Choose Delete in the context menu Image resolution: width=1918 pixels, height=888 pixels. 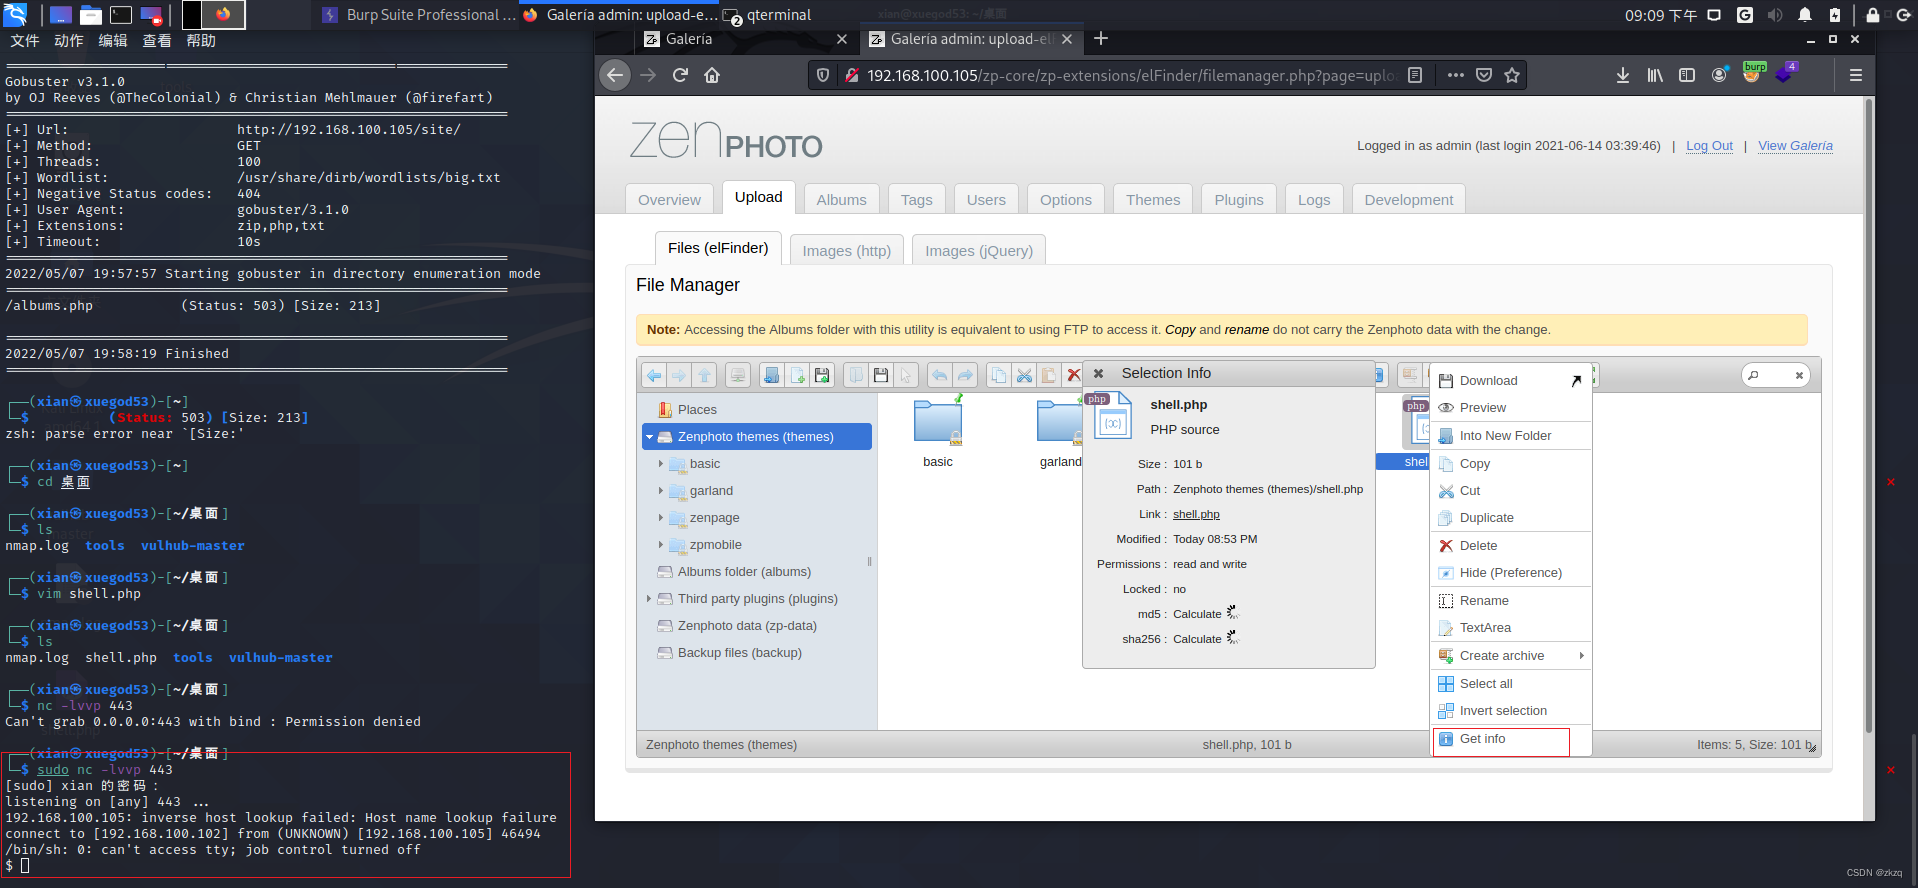pyautogui.click(x=1511, y=546)
